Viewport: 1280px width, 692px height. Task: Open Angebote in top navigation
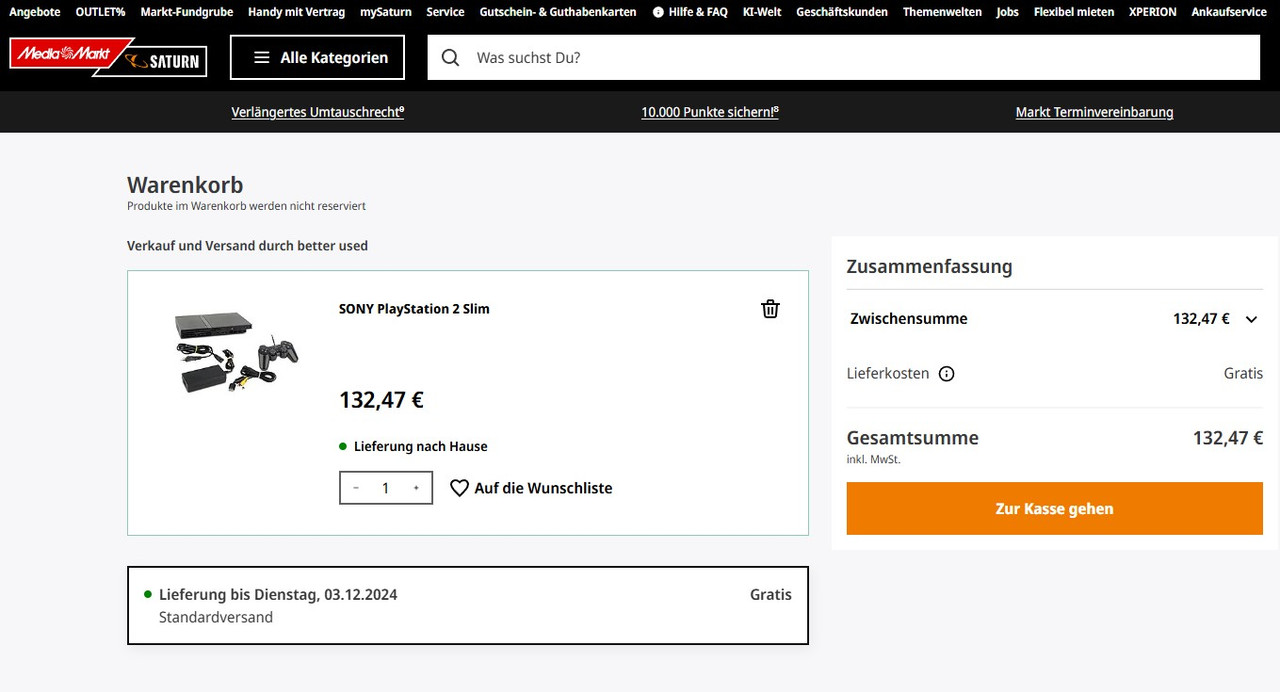35,12
